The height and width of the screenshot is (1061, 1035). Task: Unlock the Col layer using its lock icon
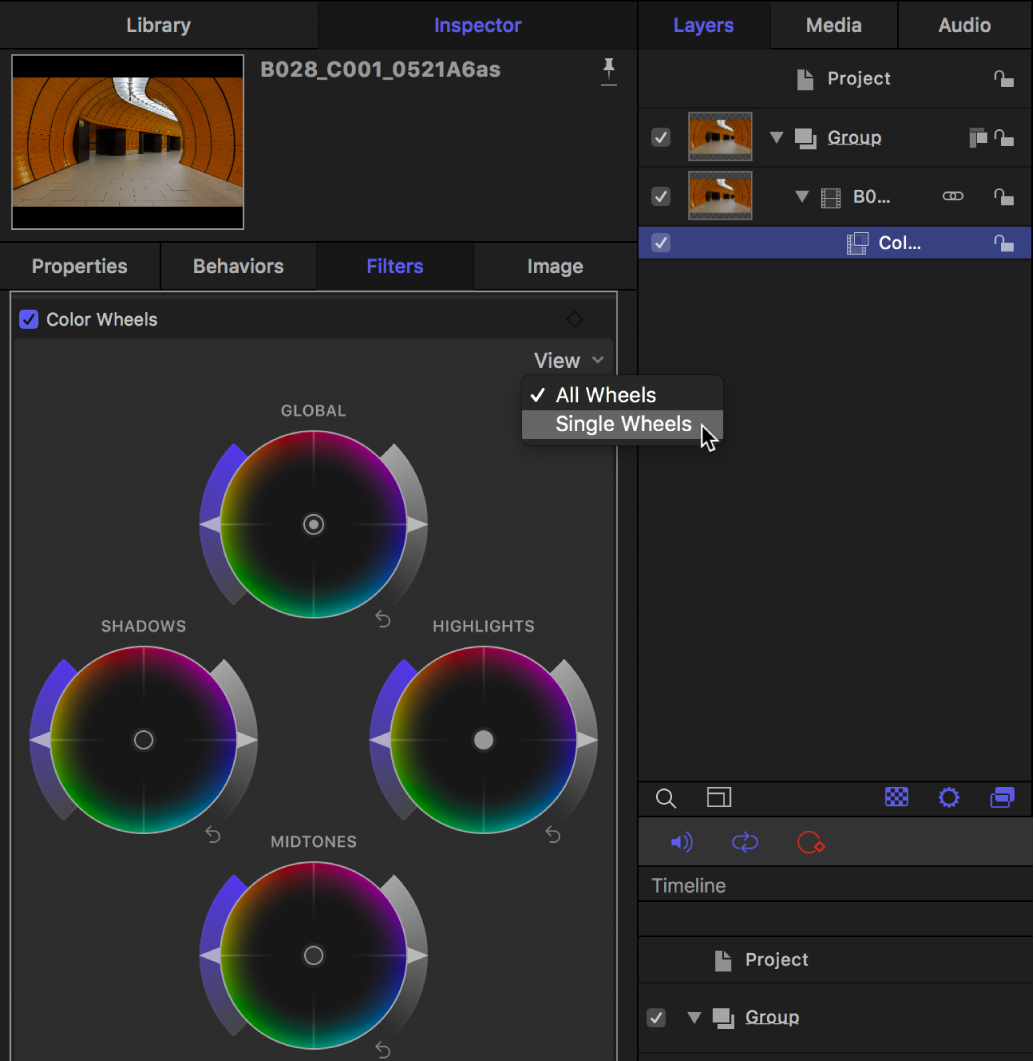pyautogui.click(x=1004, y=242)
